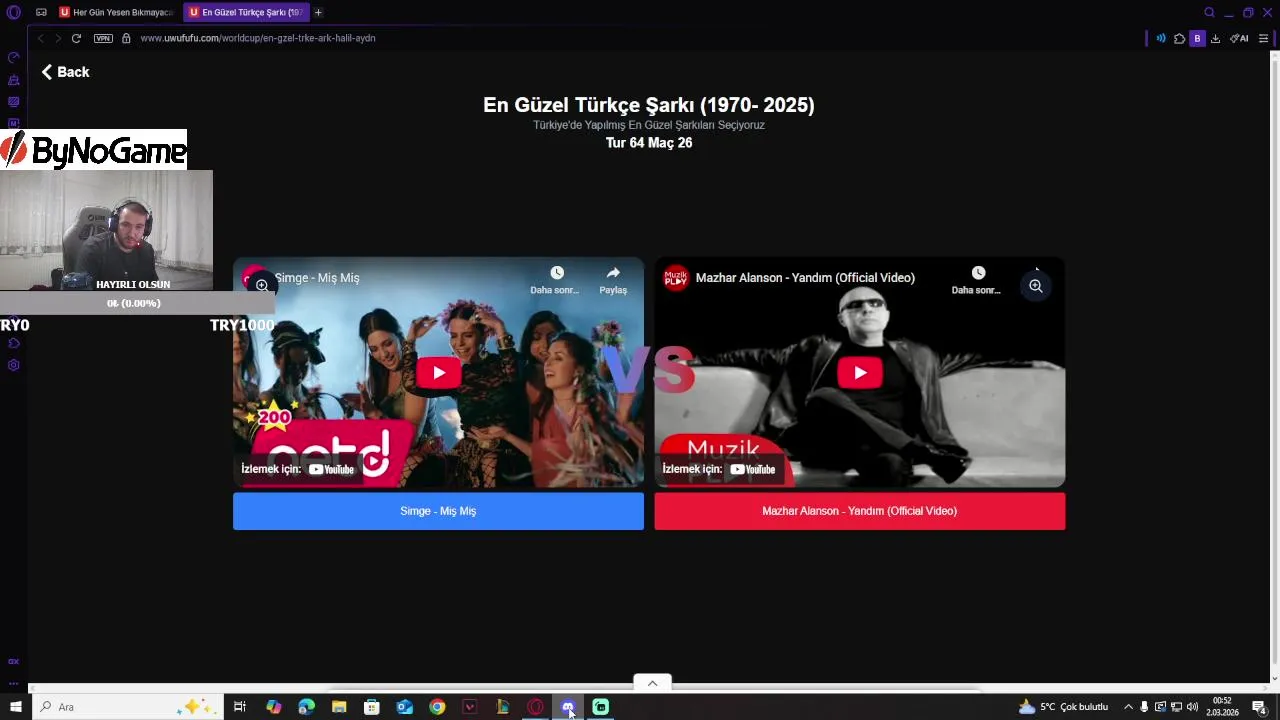Share the Simge - Miş Miş video

click(613, 280)
